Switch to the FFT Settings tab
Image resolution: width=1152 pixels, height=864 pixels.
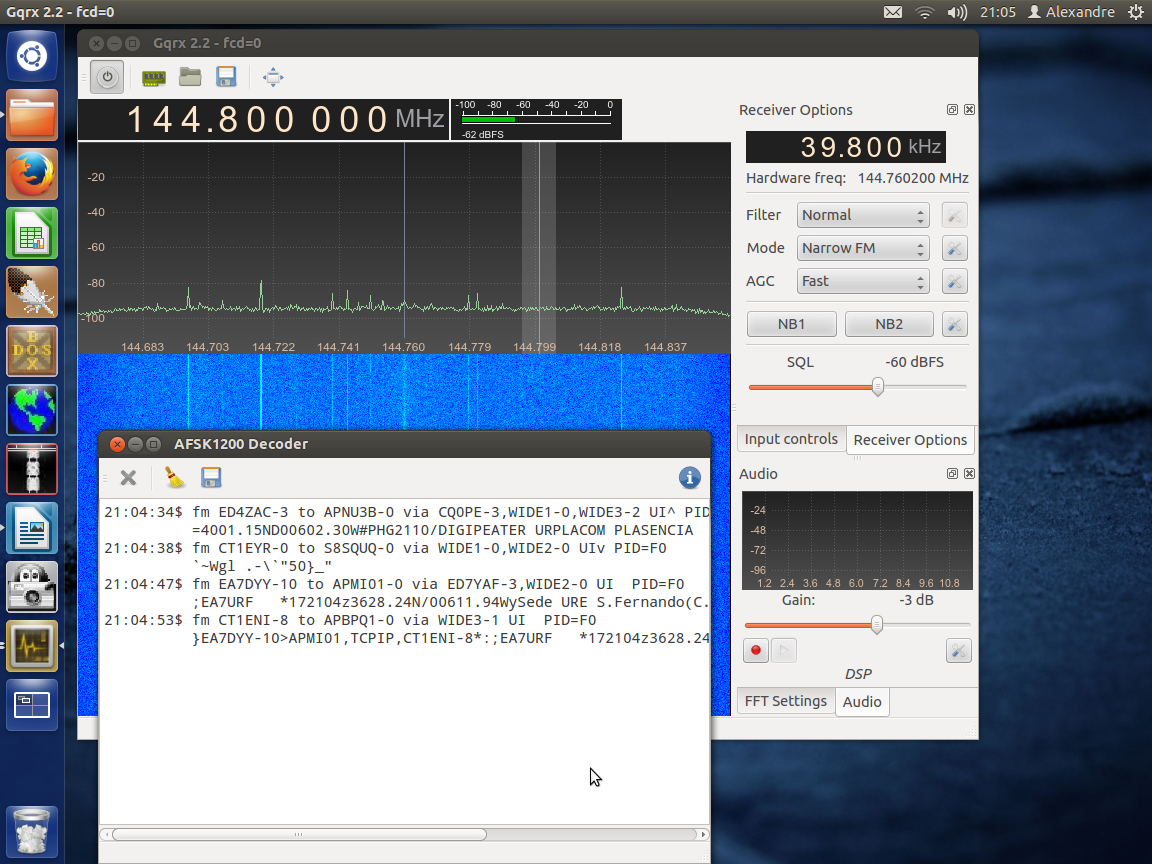[x=786, y=701]
